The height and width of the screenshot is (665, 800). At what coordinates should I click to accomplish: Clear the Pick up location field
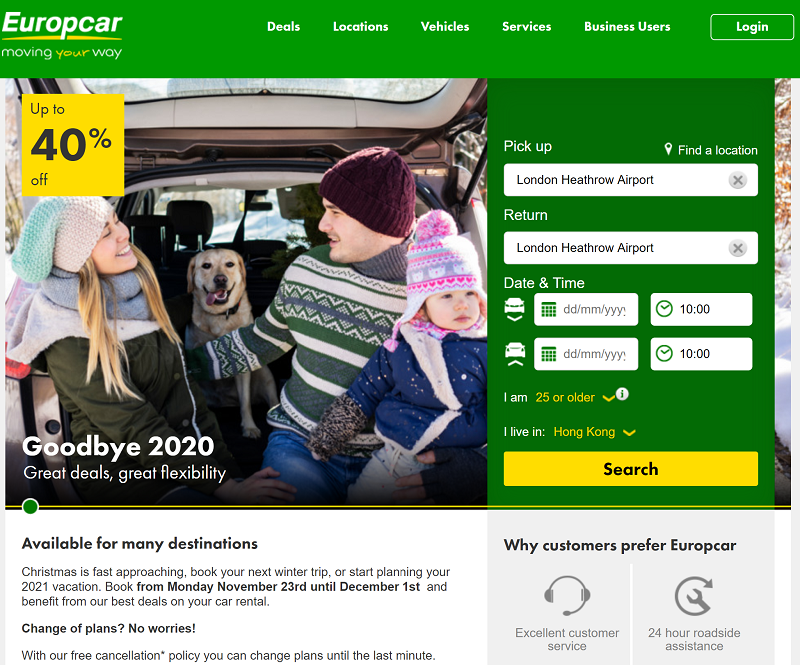point(737,180)
